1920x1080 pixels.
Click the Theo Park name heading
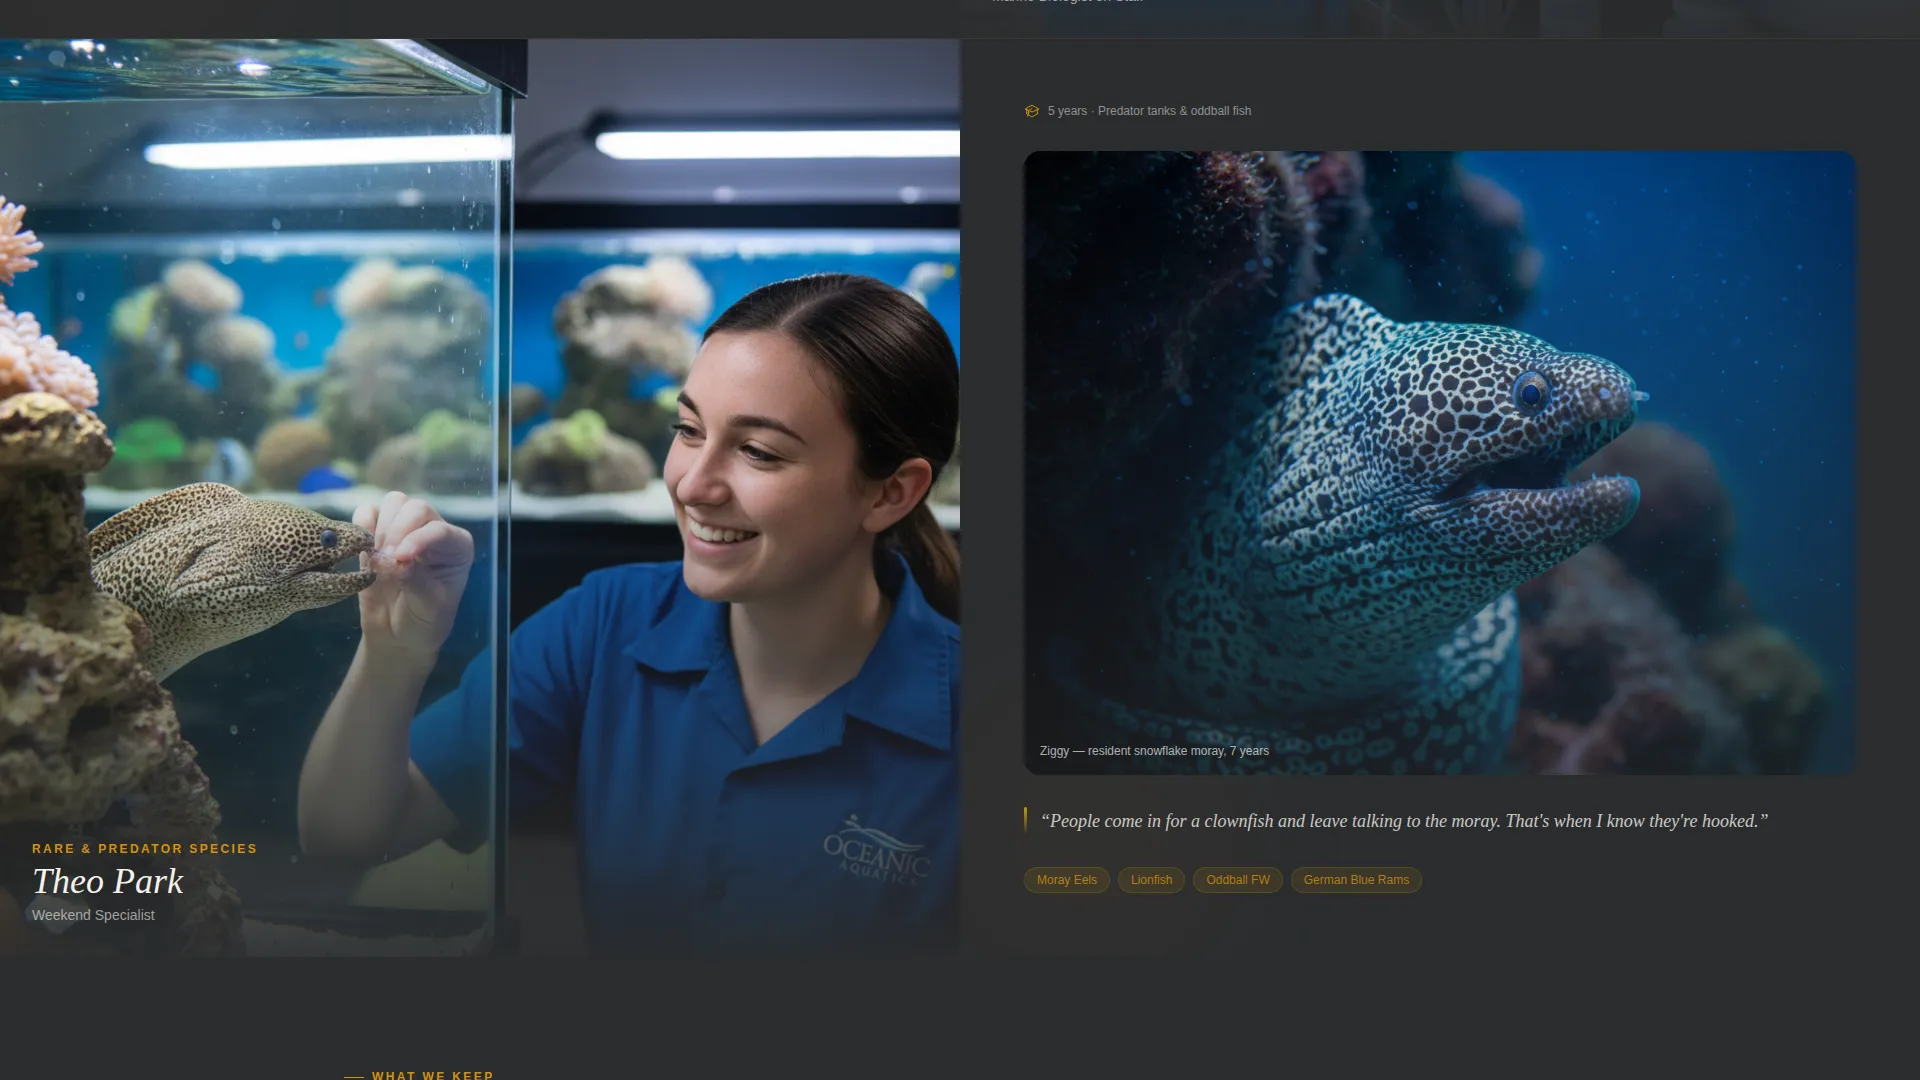click(x=108, y=881)
